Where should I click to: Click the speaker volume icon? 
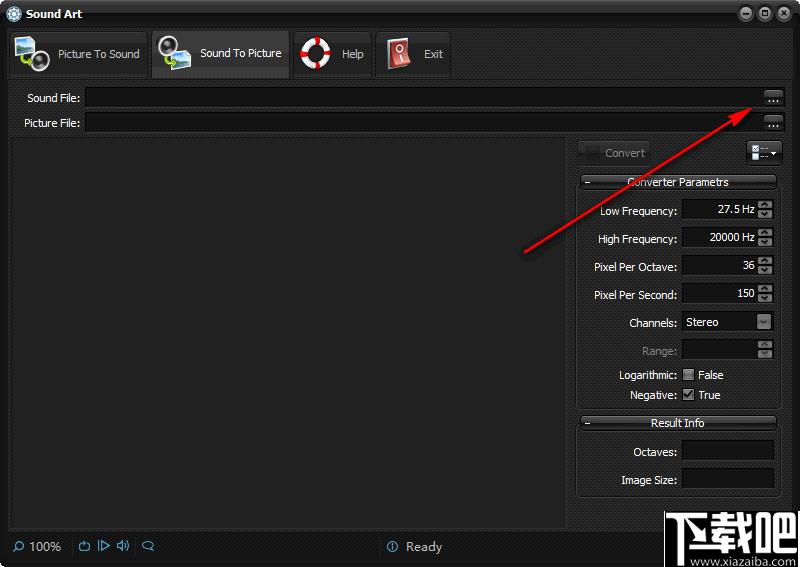click(x=122, y=546)
